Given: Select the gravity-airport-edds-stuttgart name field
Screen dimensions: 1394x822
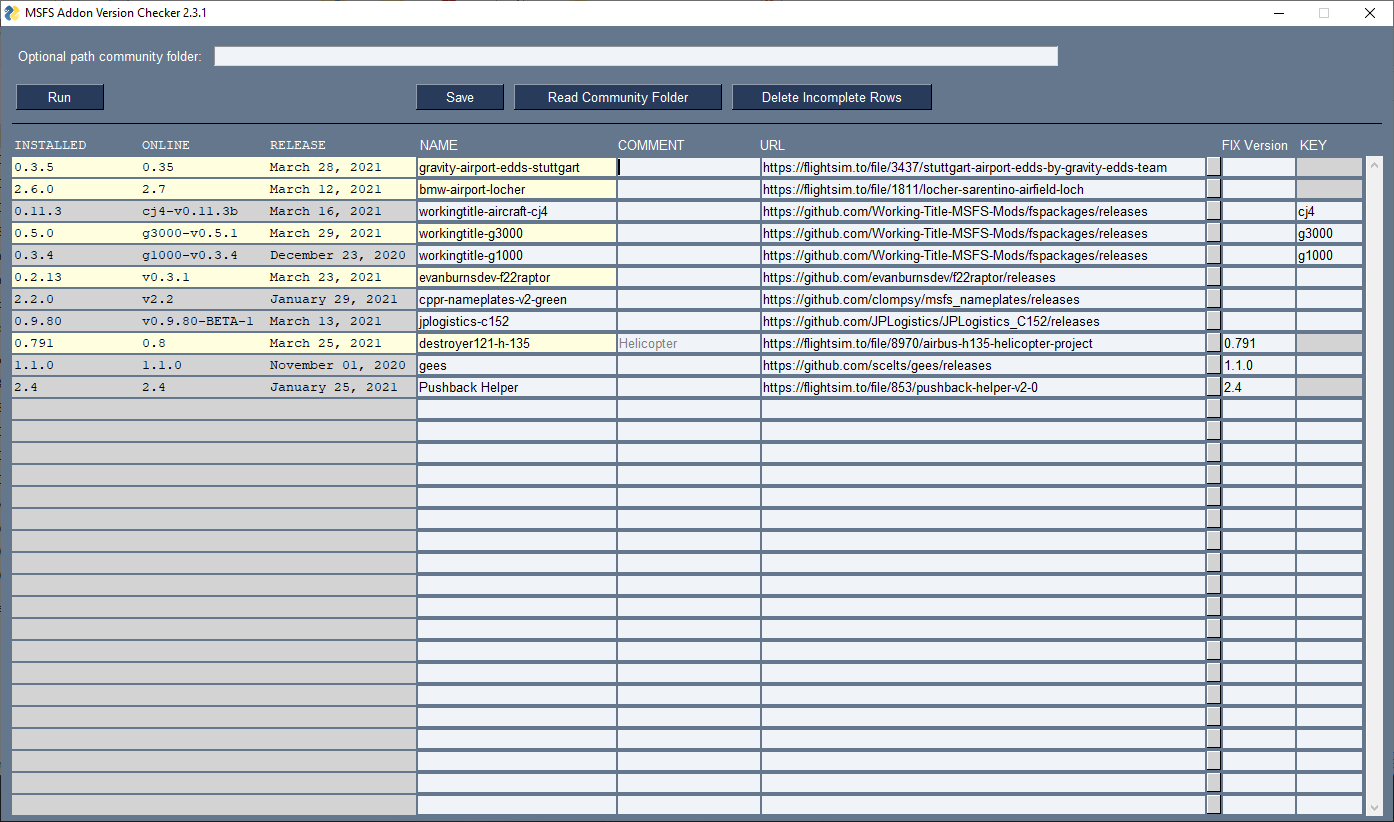Looking at the screenshot, I should tap(516, 167).
